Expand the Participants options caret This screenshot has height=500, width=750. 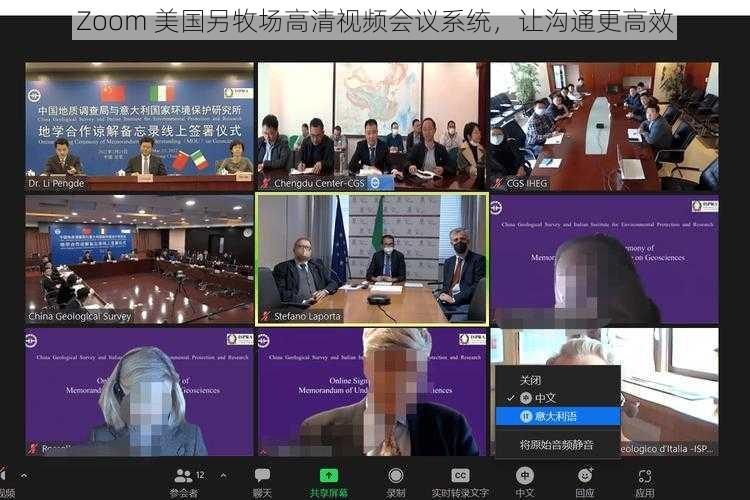coord(223,476)
